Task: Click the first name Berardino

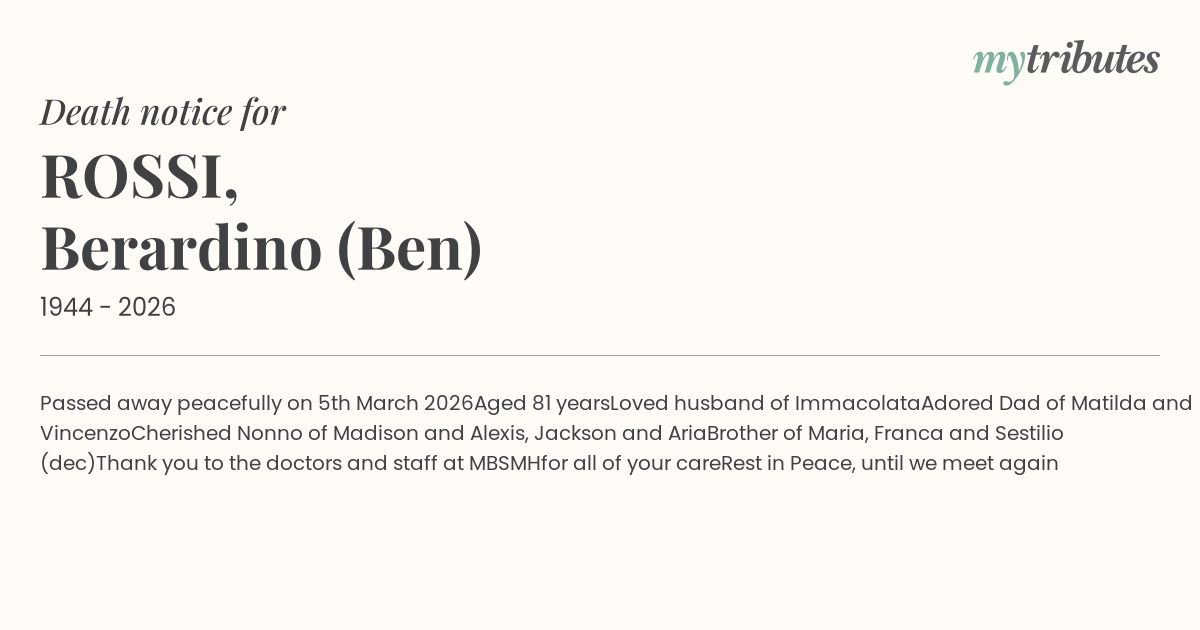Action: pyautogui.click(x=181, y=248)
